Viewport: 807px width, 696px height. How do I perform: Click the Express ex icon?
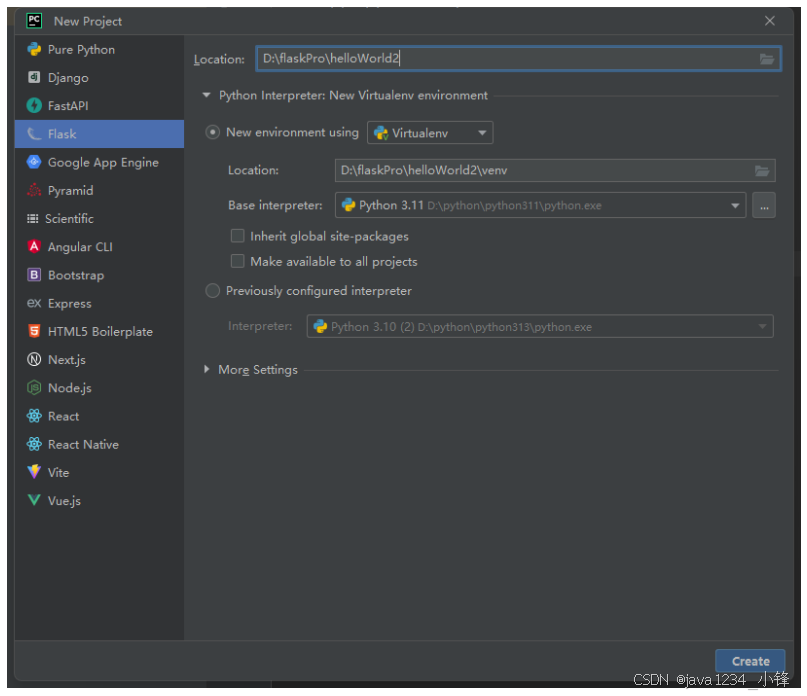point(34,303)
